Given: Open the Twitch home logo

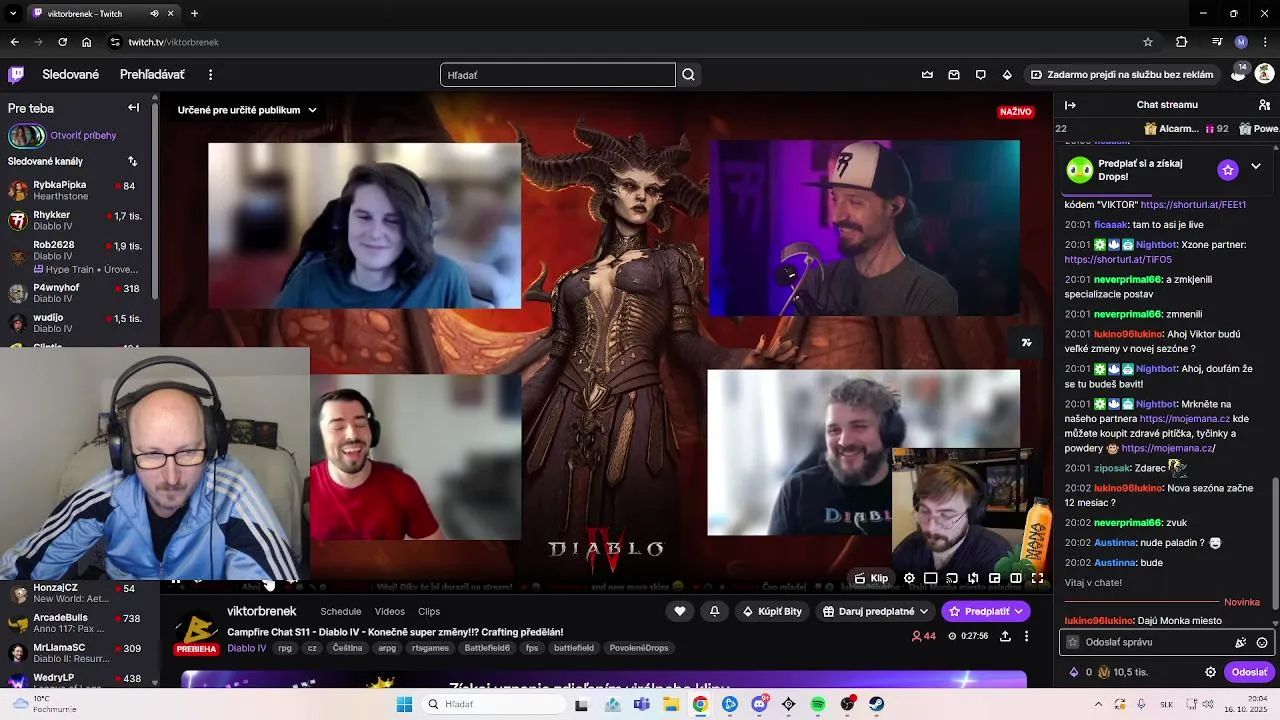Looking at the screenshot, I should click(16, 74).
